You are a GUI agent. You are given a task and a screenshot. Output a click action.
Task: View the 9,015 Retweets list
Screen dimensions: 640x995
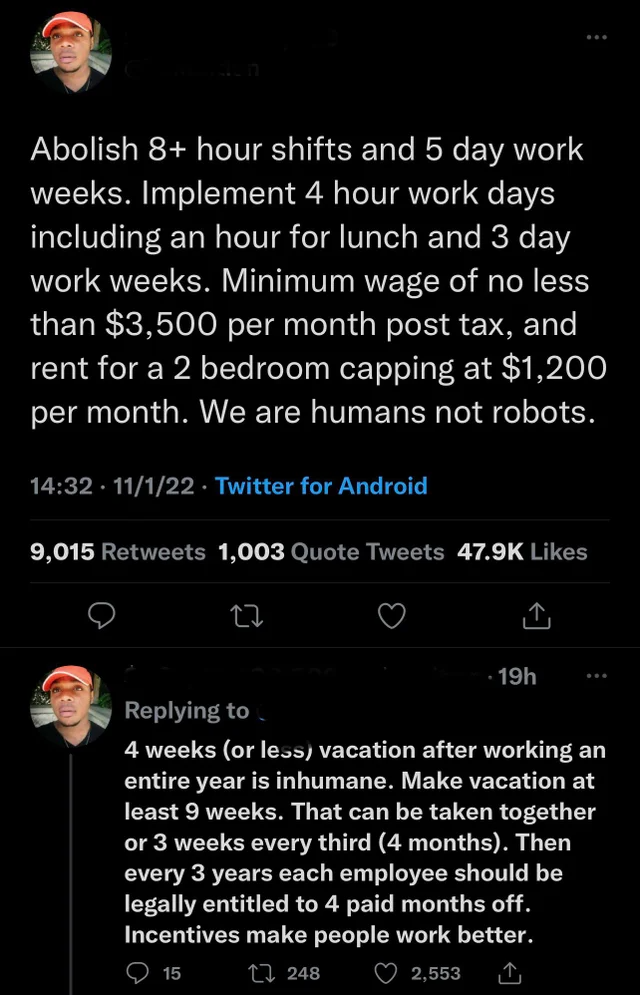pyautogui.click(x=118, y=551)
